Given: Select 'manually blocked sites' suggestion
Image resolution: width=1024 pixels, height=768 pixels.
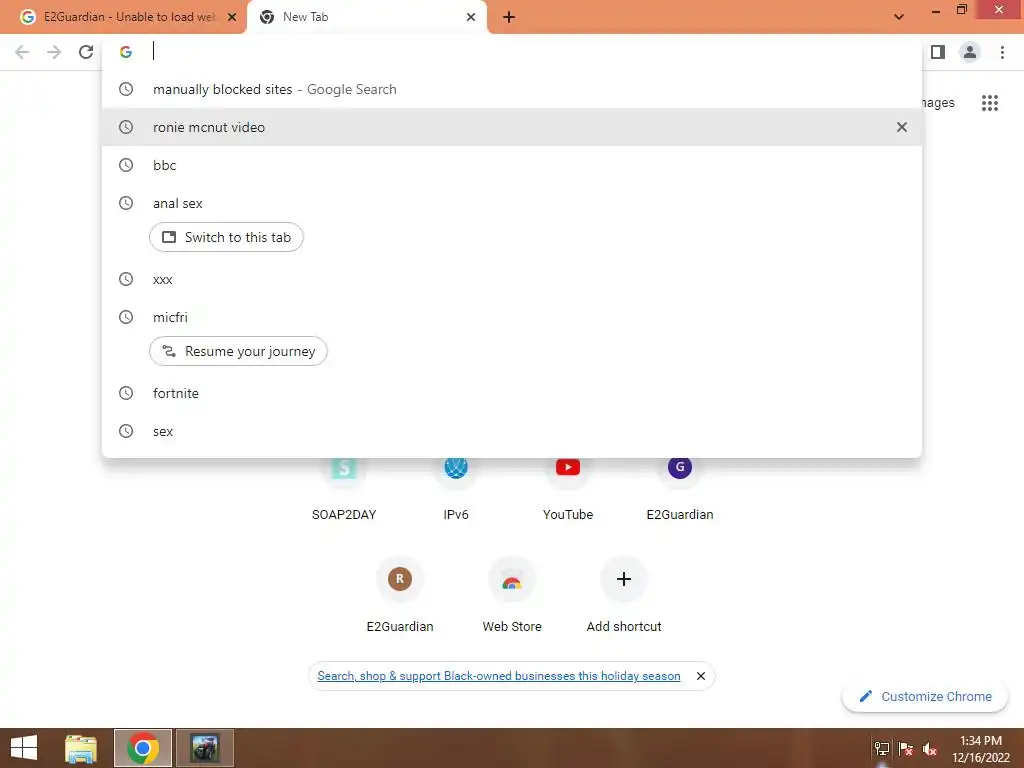Looking at the screenshot, I should click(x=512, y=89).
